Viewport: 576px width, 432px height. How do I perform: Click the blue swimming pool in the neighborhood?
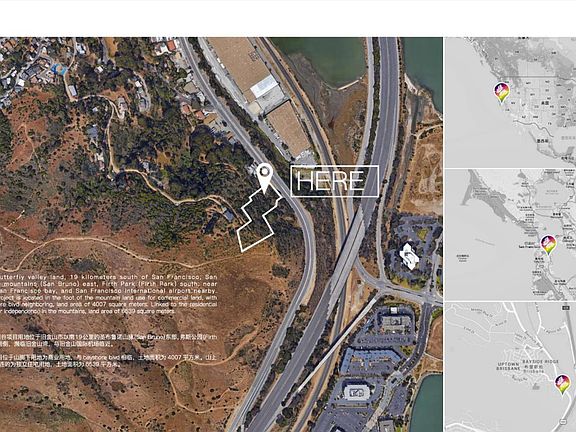[x=59, y=69]
